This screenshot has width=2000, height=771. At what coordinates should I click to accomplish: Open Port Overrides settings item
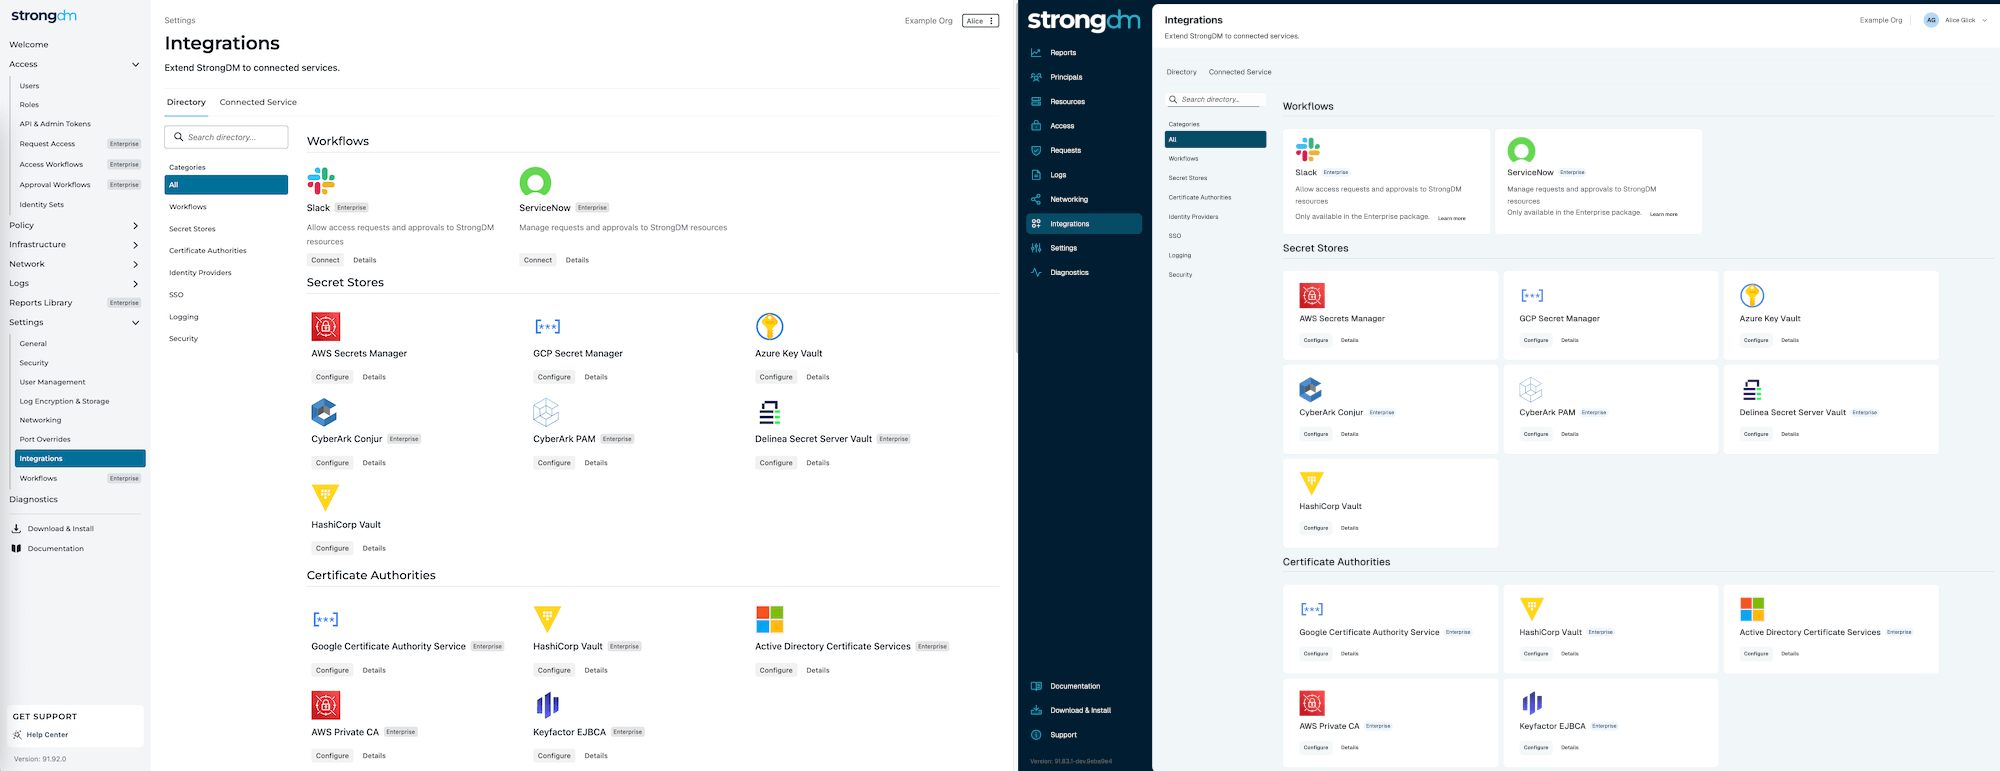coord(45,439)
